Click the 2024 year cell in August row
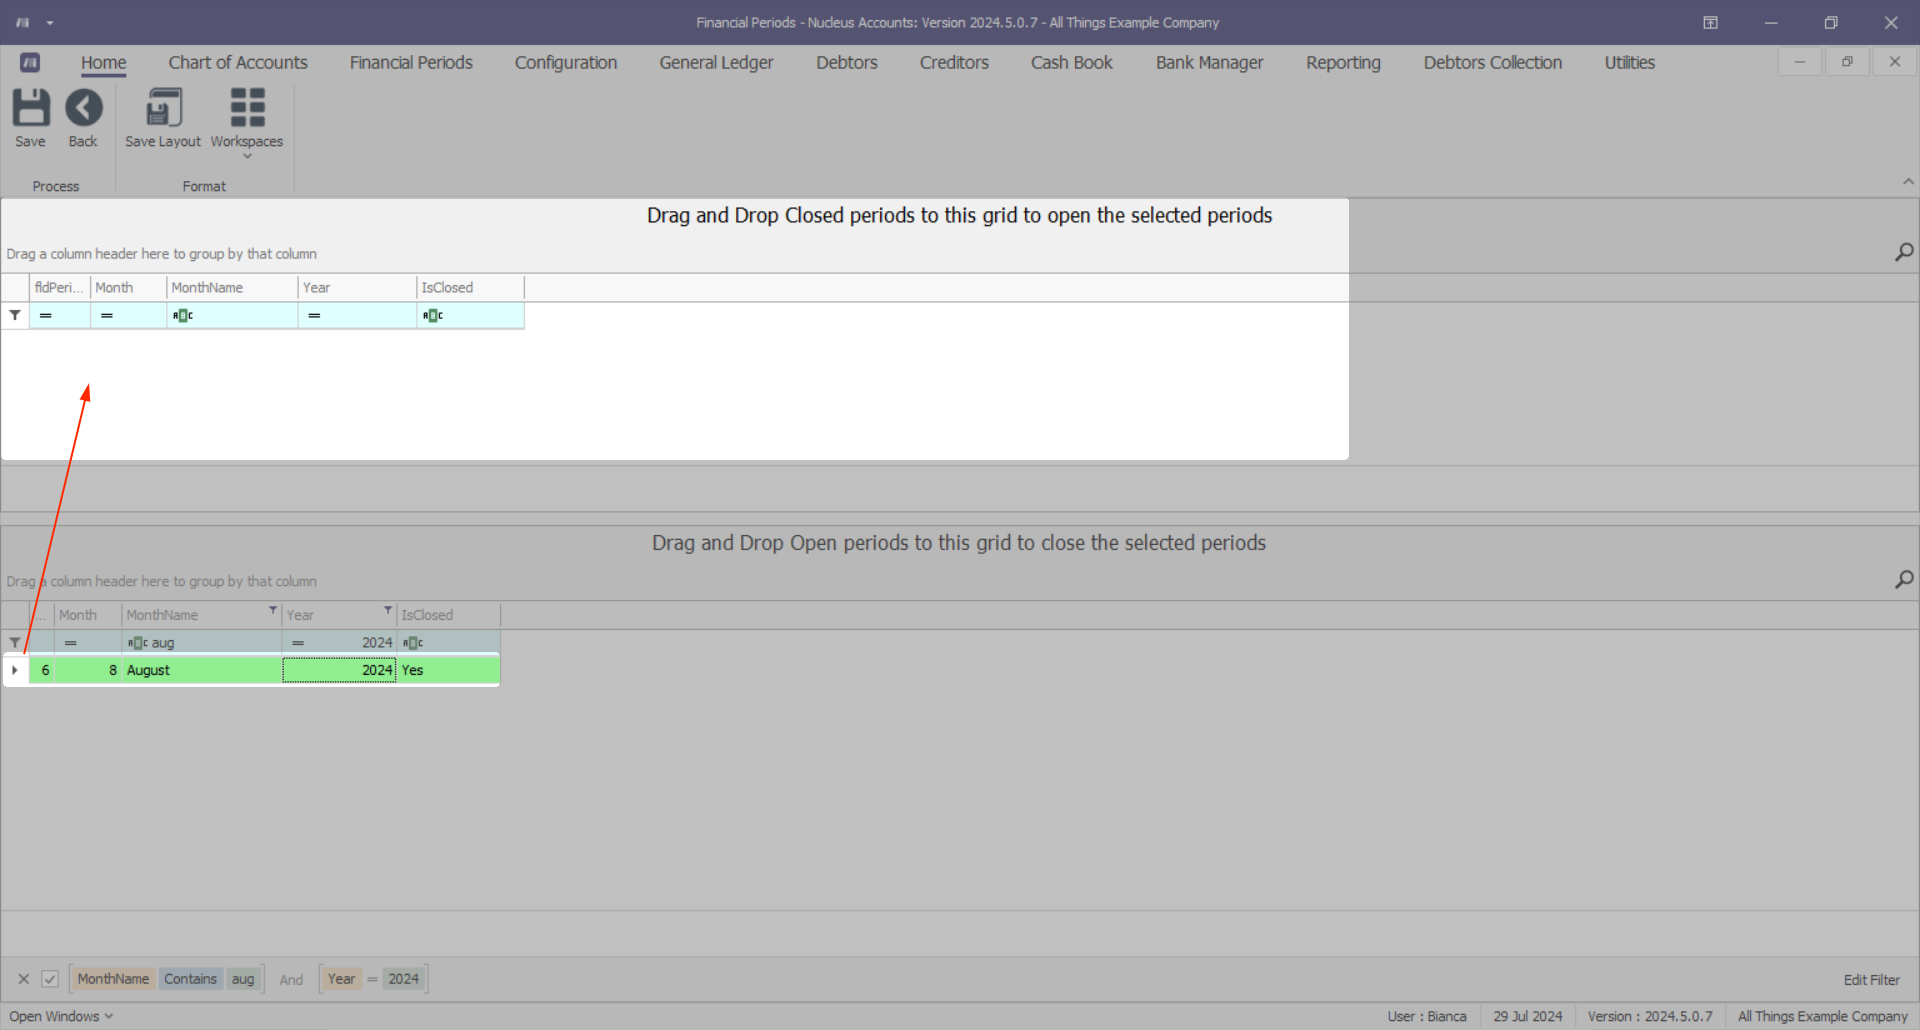 339,670
